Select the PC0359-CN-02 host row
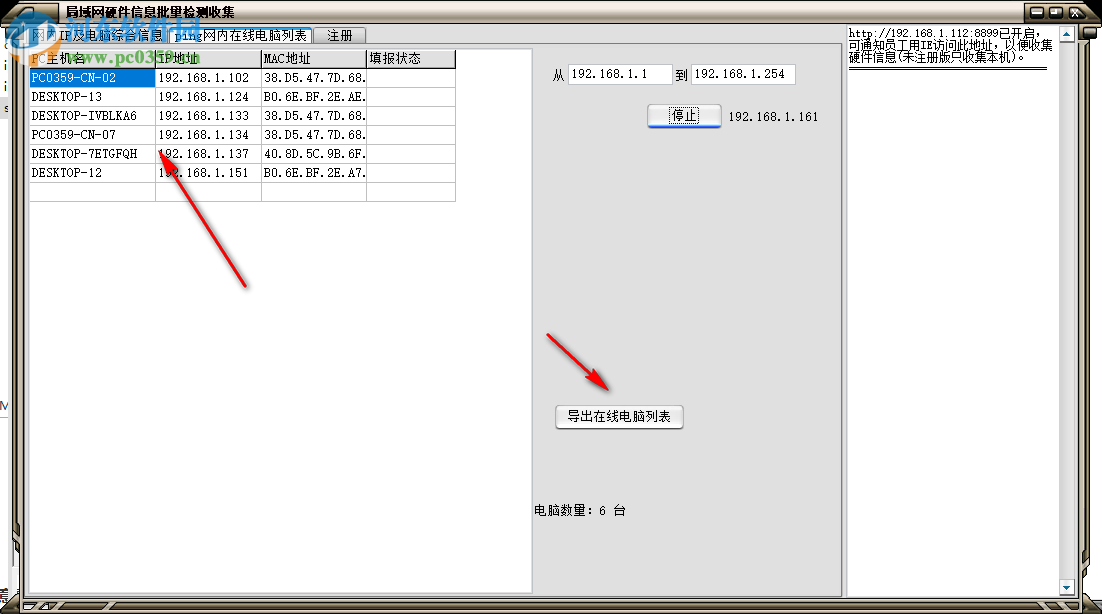Viewport: 1102px width, 614px height. [x=90, y=77]
